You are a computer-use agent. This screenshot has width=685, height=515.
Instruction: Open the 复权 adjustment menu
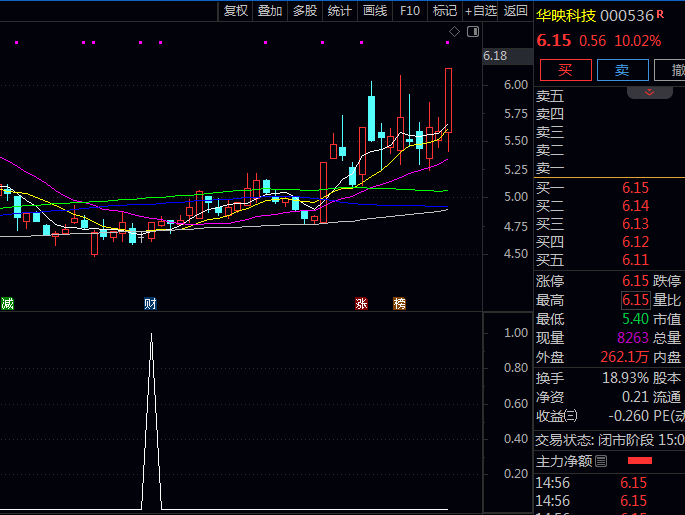click(235, 11)
